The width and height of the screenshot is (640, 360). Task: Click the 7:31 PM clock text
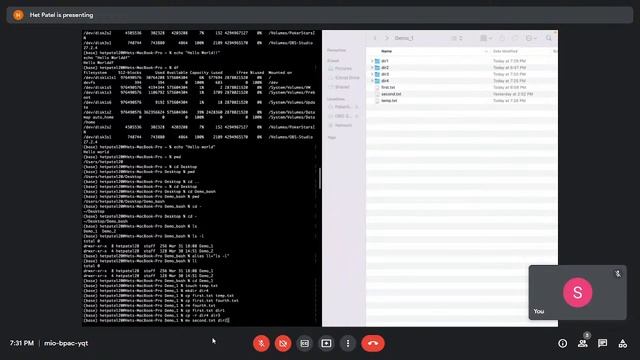(22, 343)
